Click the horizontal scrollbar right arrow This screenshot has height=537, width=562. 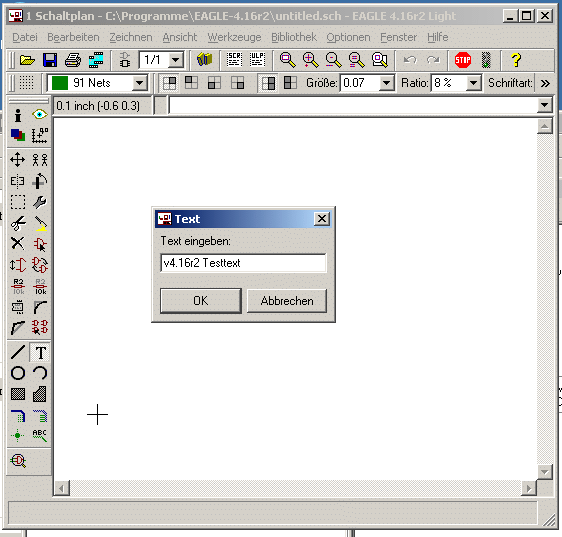point(529,488)
